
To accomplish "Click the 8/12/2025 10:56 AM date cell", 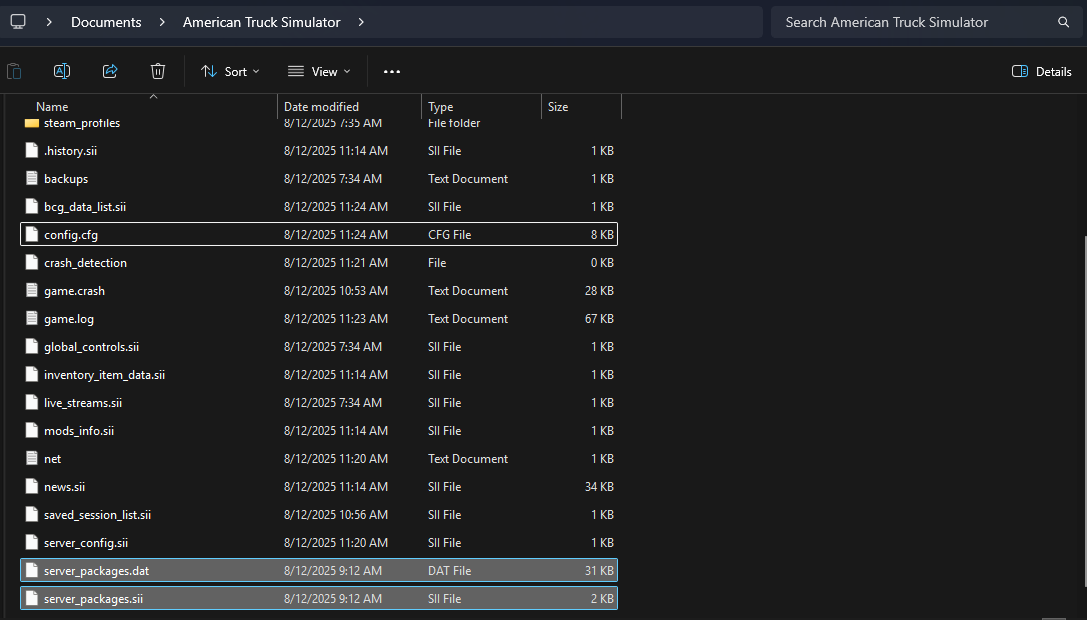I will point(336,515).
